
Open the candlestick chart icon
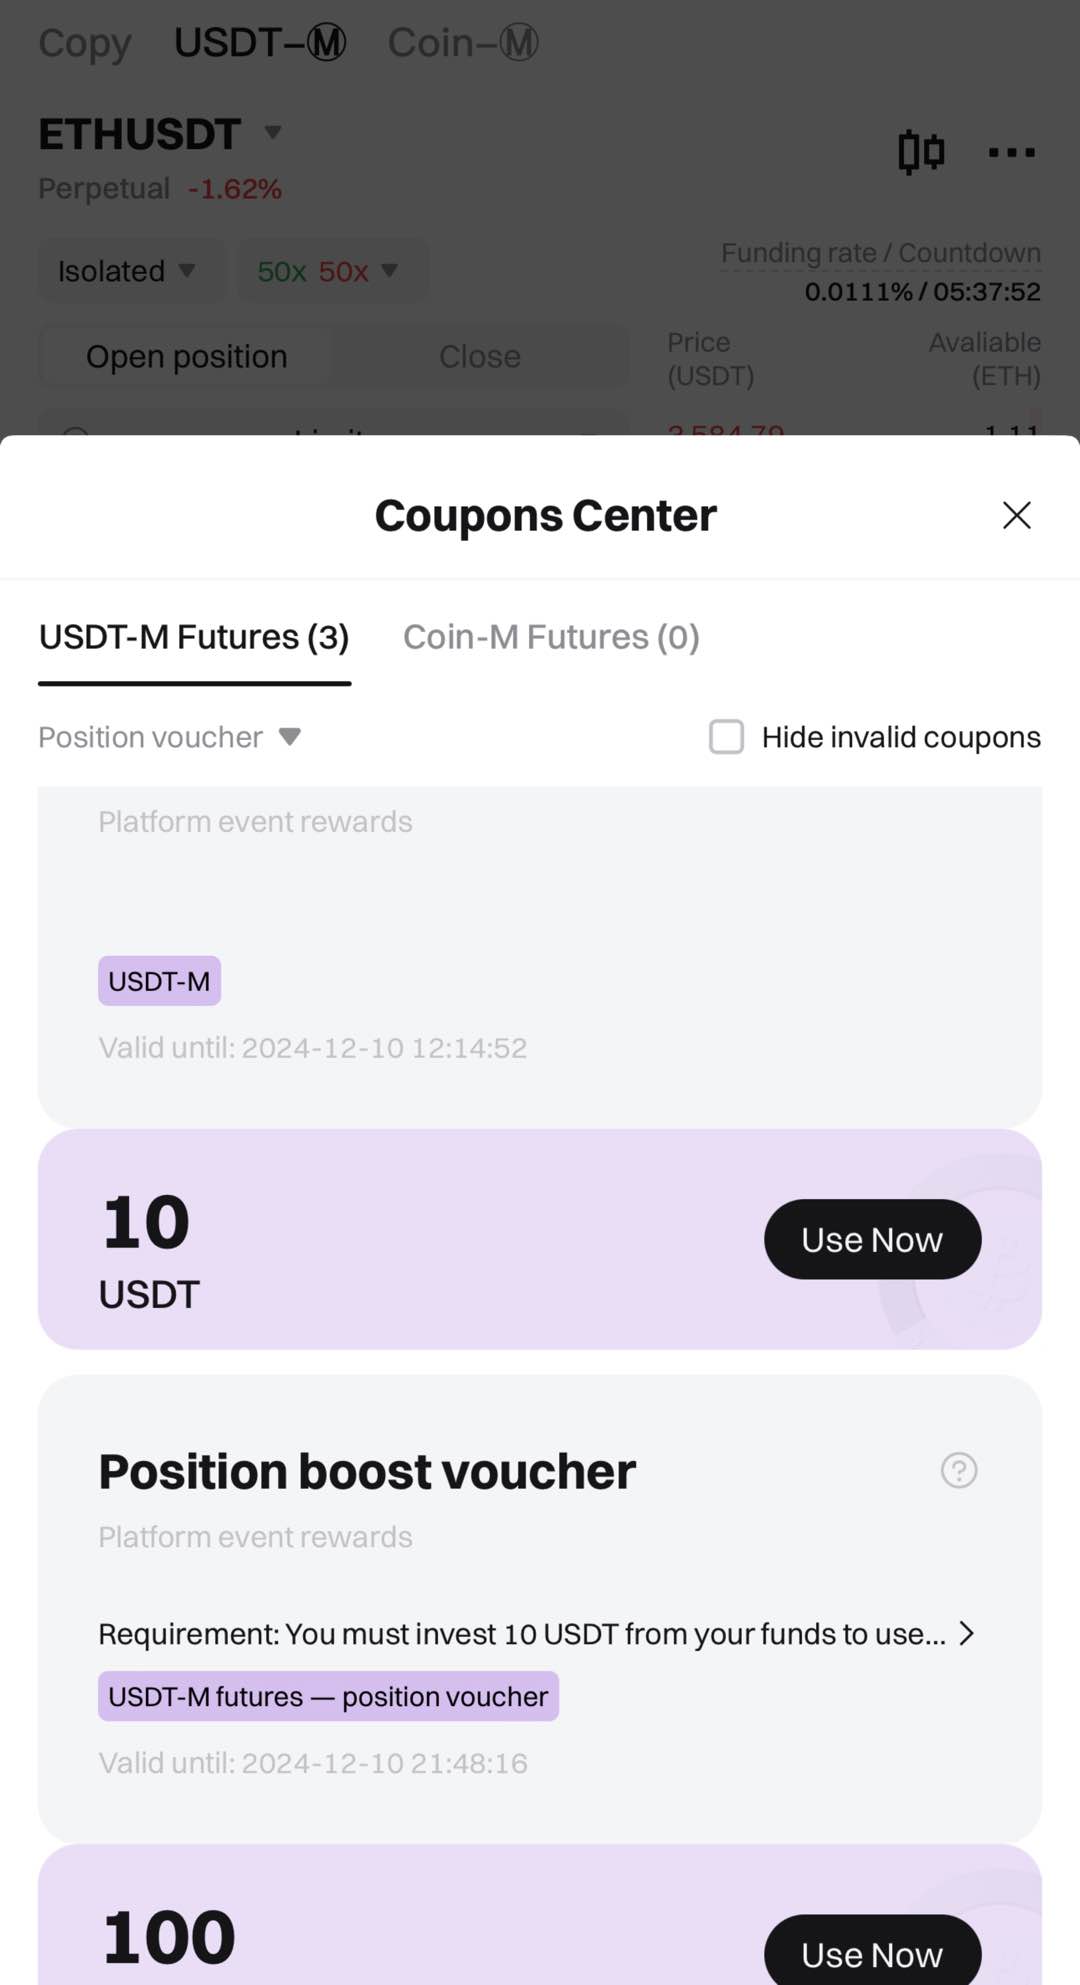920,152
